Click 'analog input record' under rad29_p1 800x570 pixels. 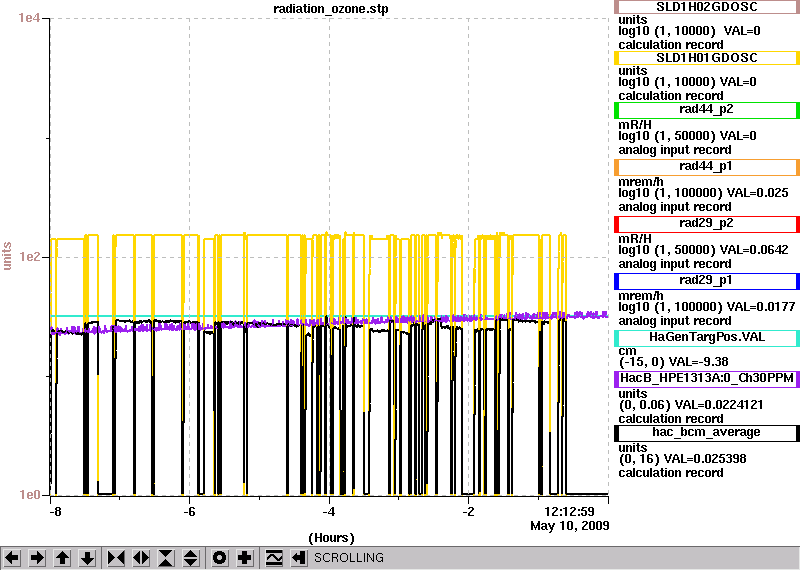coord(675,321)
